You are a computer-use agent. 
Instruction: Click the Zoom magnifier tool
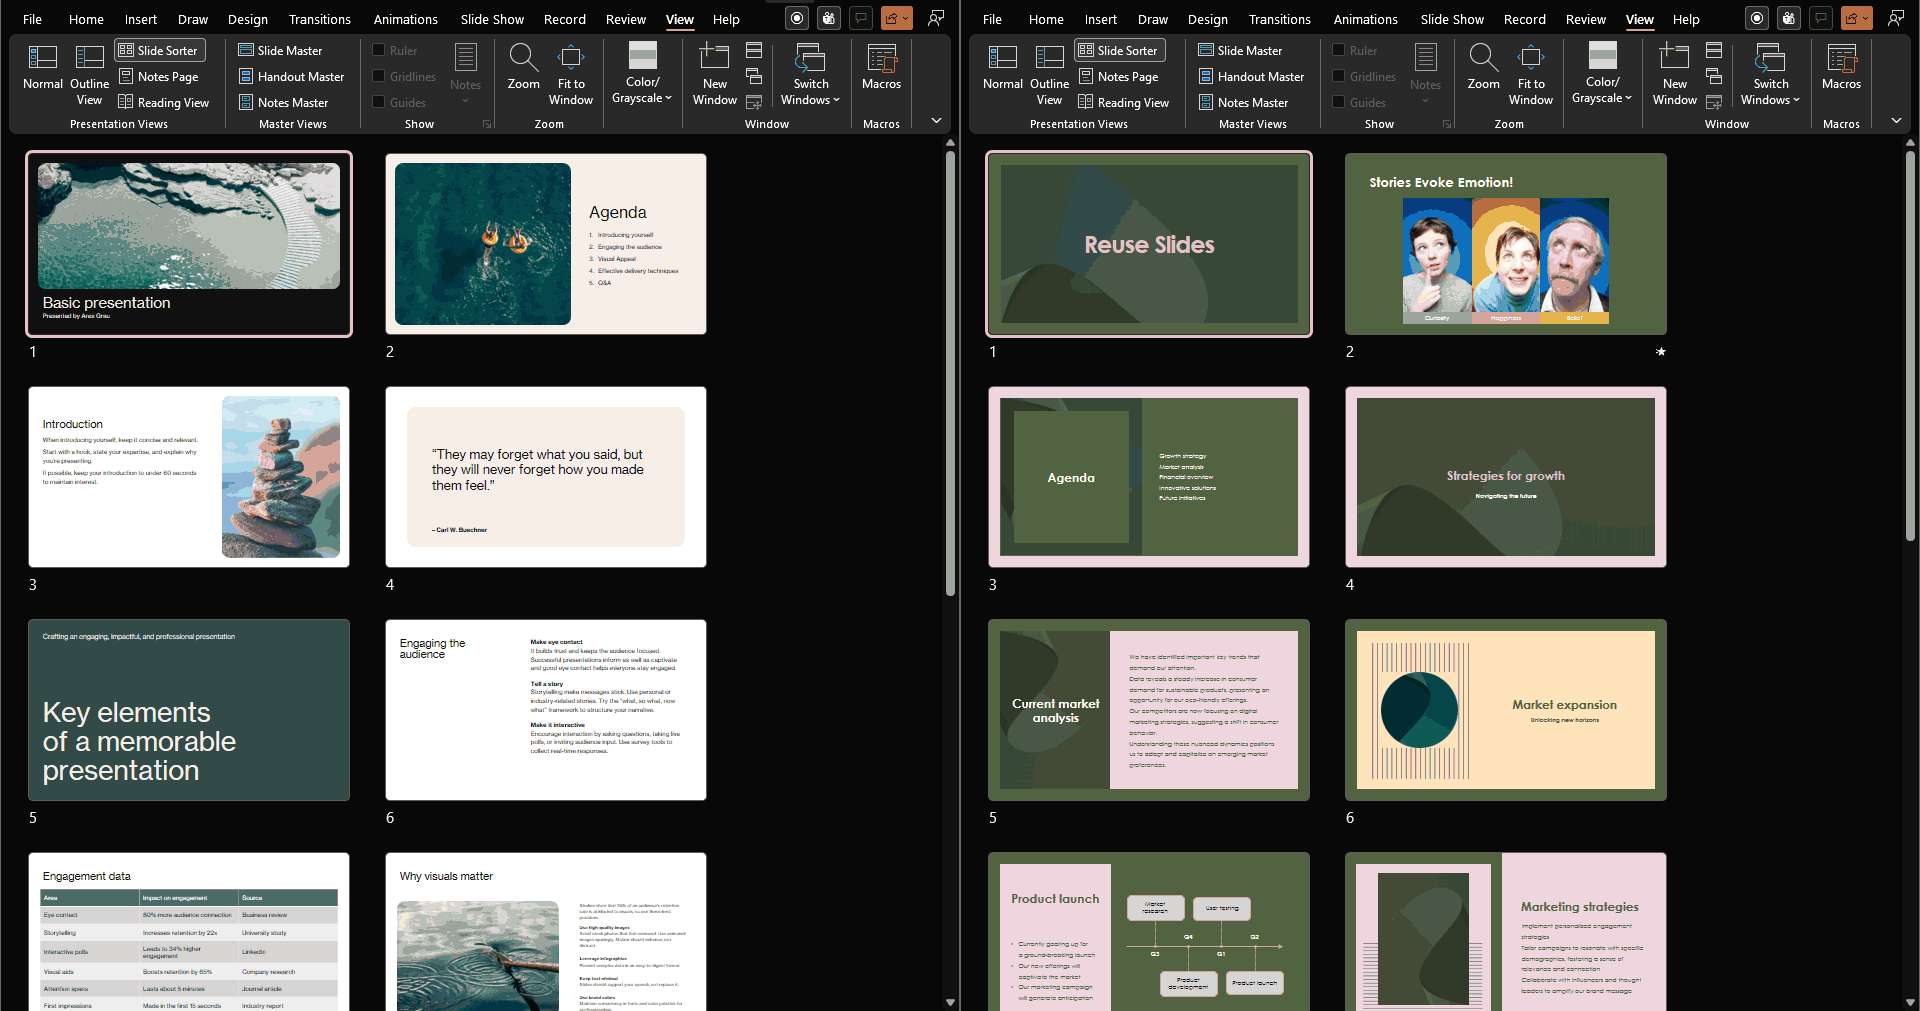[x=523, y=70]
